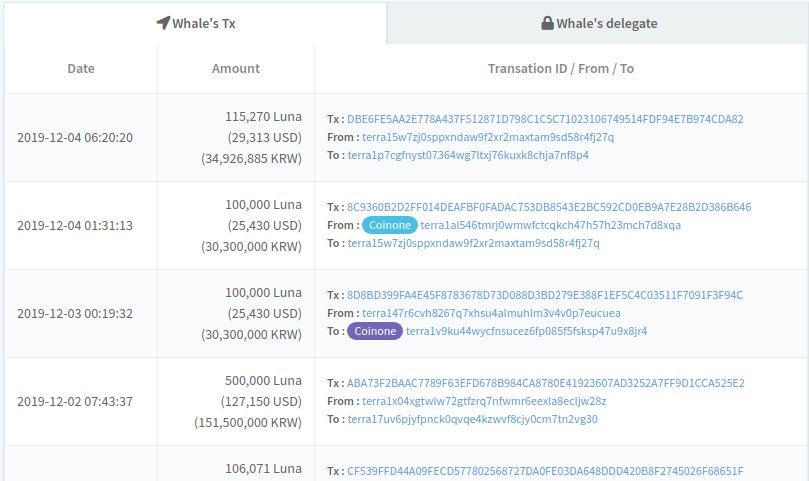The image size is (809, 481).
Task: Click the Date column header
Action: click(x=81, y=69)
